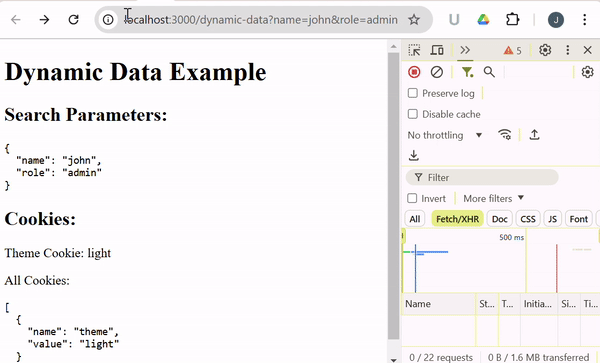The width and height of the screenshot is (600, 363).
Task: Go back to the previous page
Action: tap(16, 20)
